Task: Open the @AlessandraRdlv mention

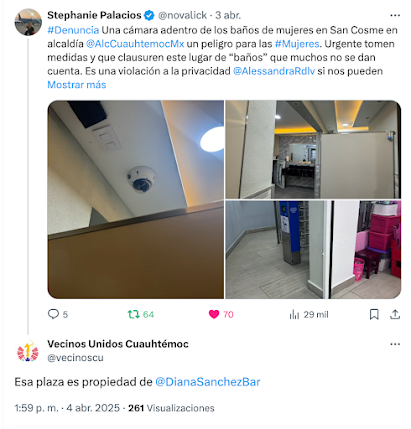Action: point(274,71)
